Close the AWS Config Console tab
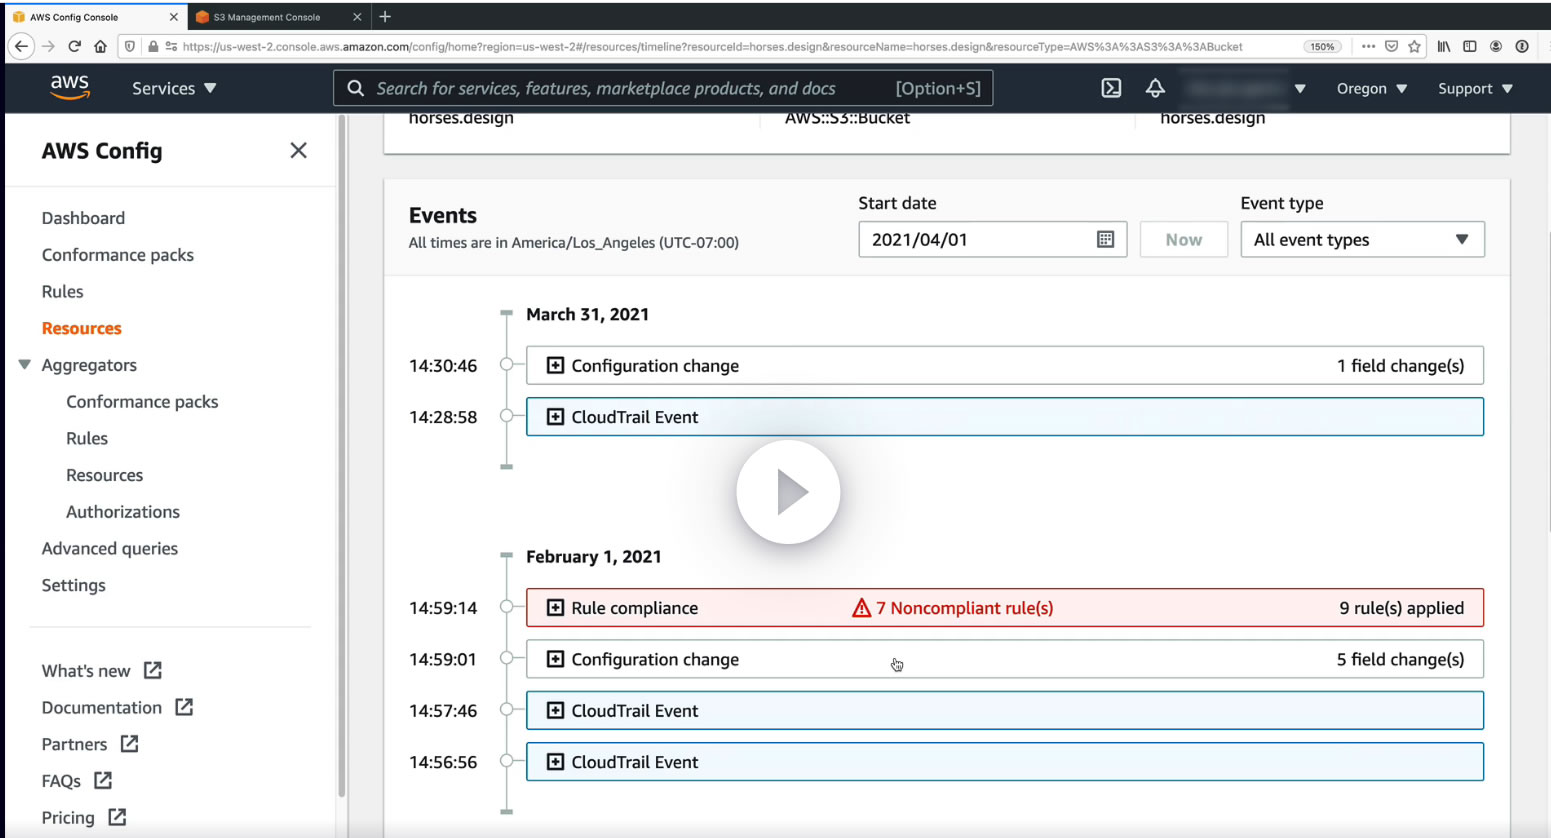1551x838 pixels. [174, 17]
